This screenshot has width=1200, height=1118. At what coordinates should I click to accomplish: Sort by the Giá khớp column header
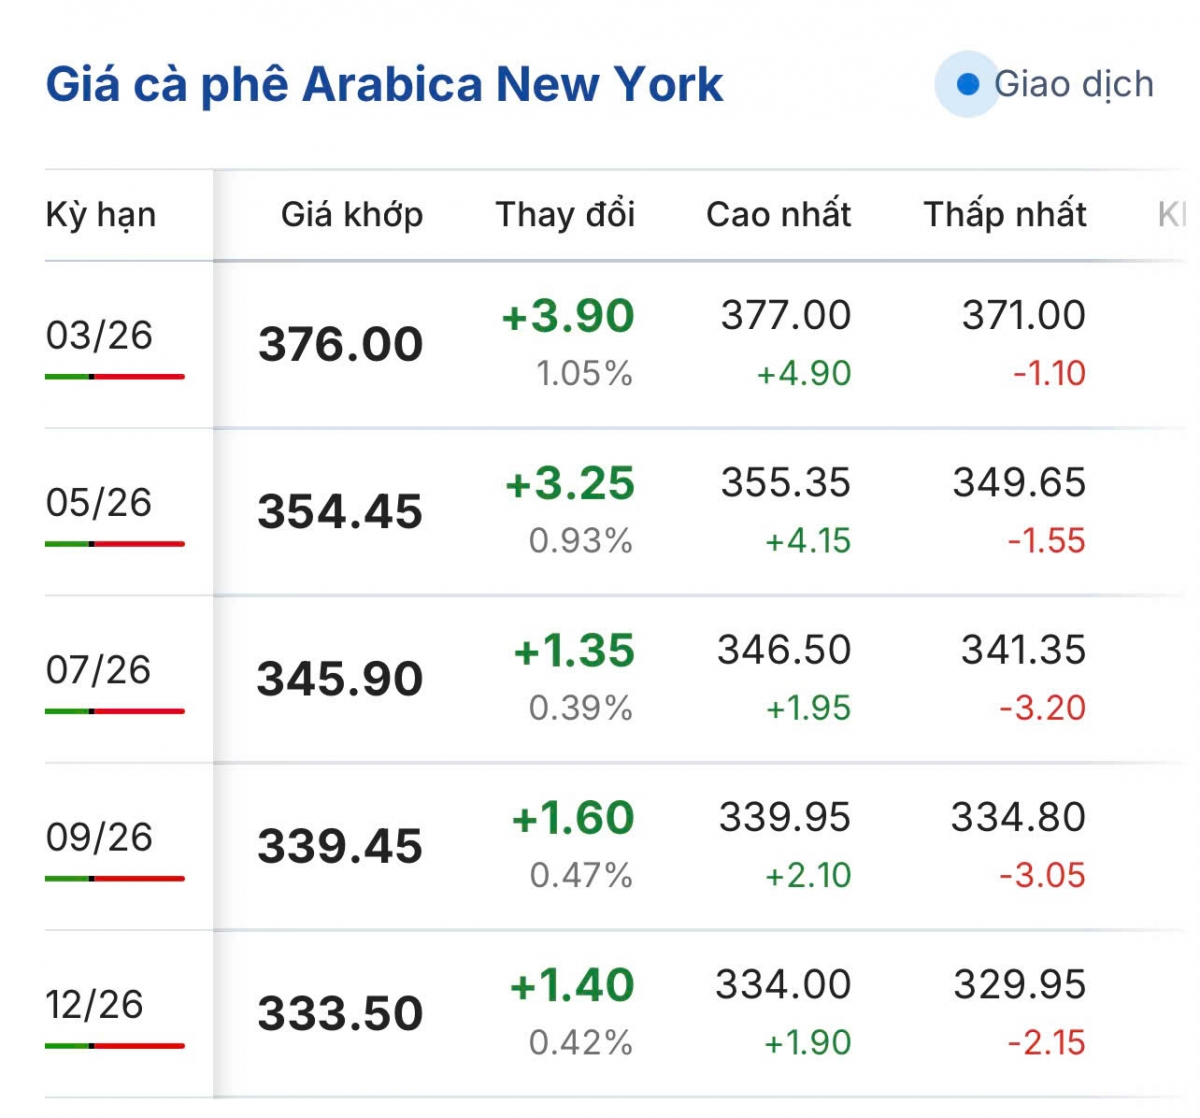(352, 215)
